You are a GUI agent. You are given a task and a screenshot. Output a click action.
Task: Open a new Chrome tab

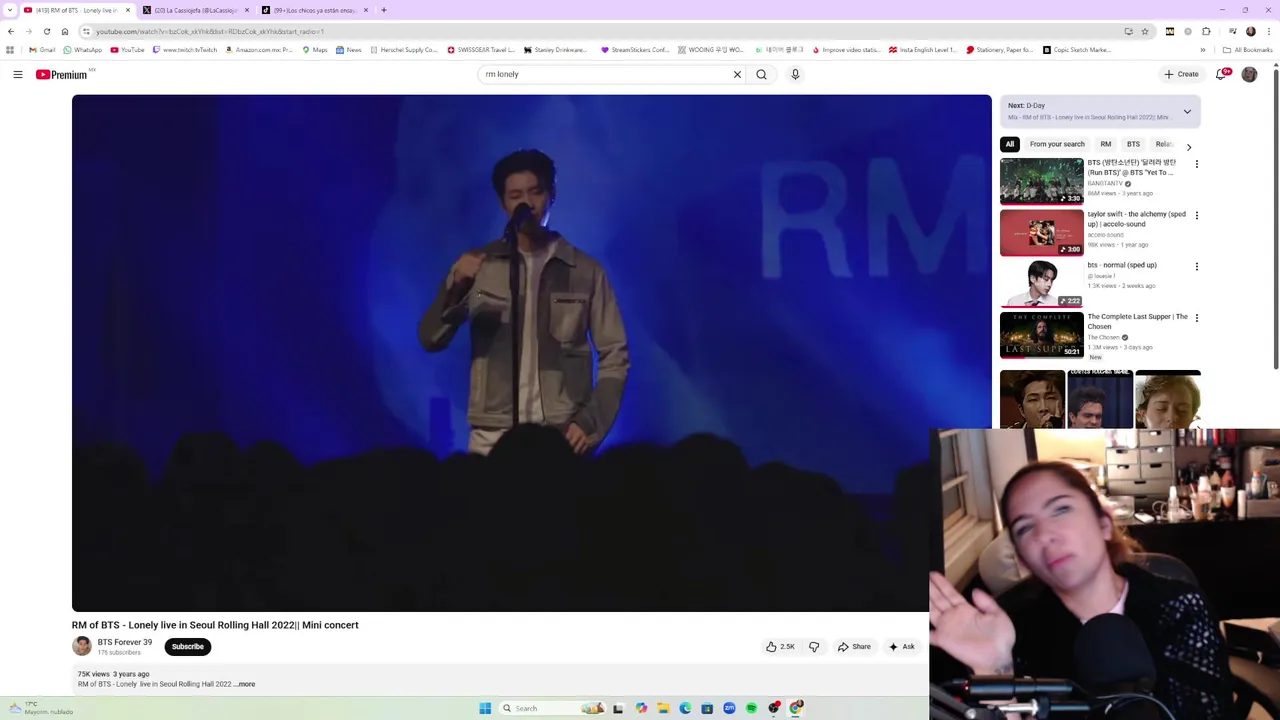383,10
